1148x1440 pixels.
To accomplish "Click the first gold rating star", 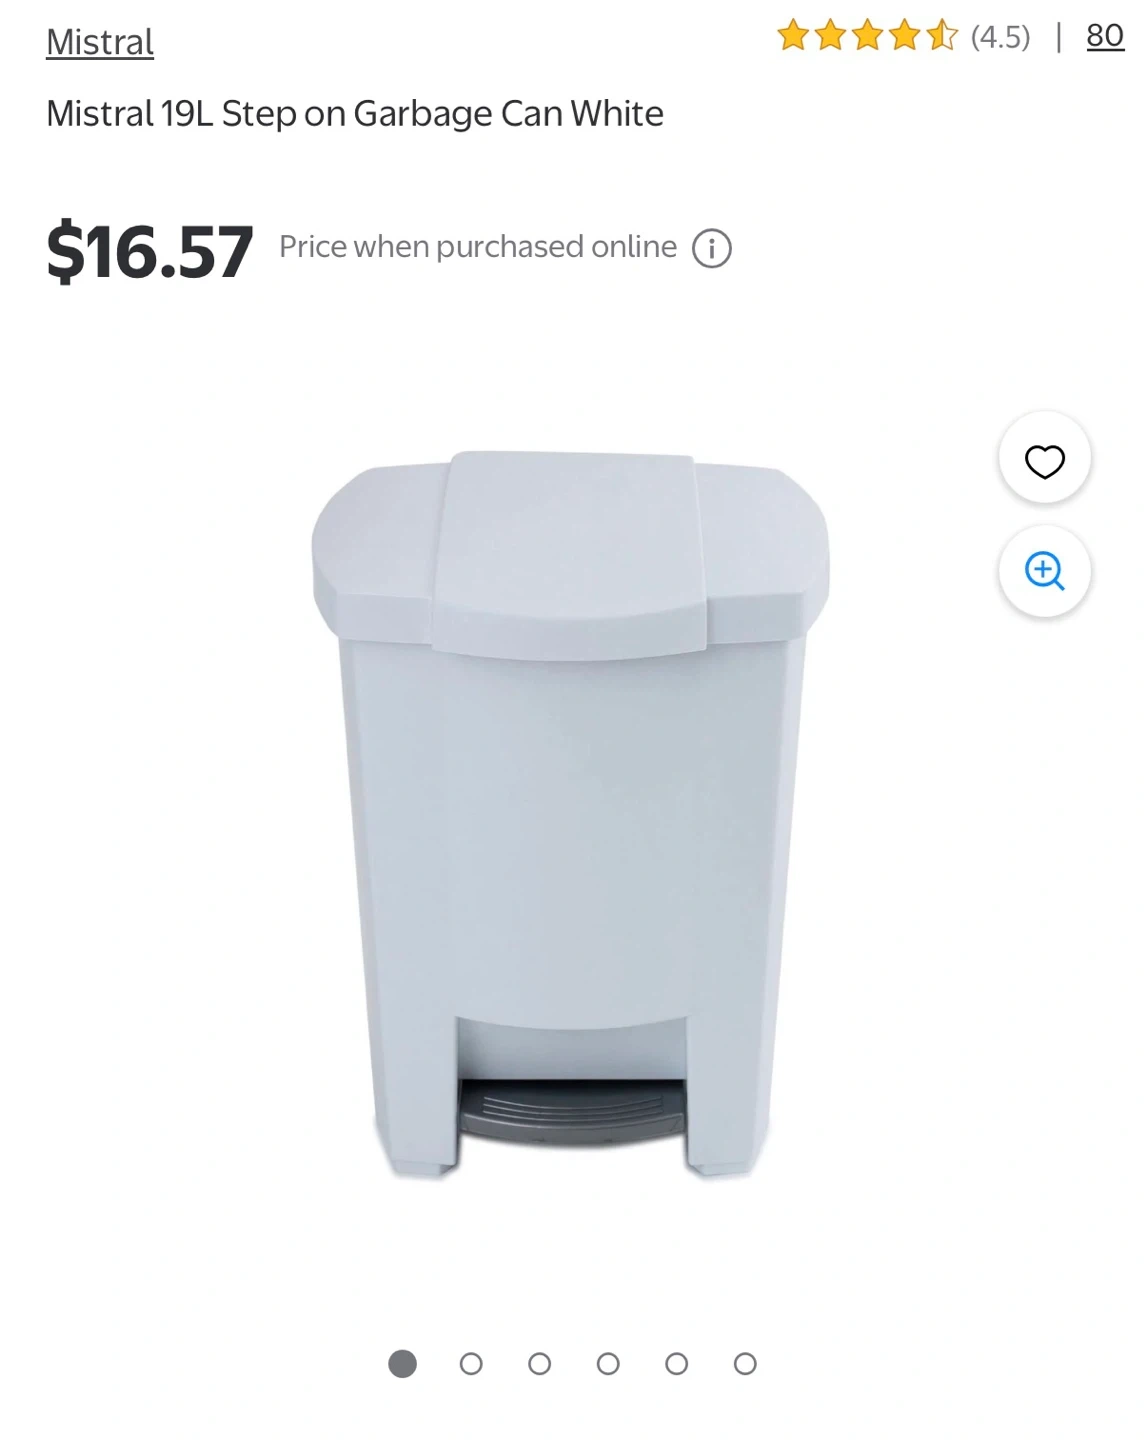I will click(793, 36).
